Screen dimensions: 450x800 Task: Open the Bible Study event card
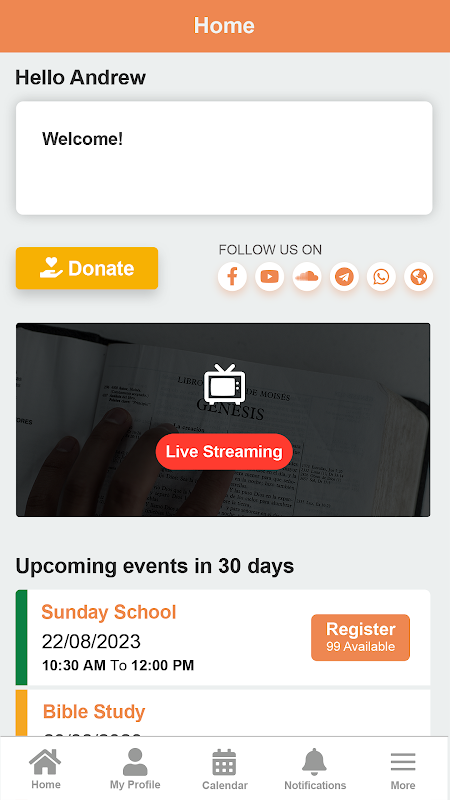(223, 713)
